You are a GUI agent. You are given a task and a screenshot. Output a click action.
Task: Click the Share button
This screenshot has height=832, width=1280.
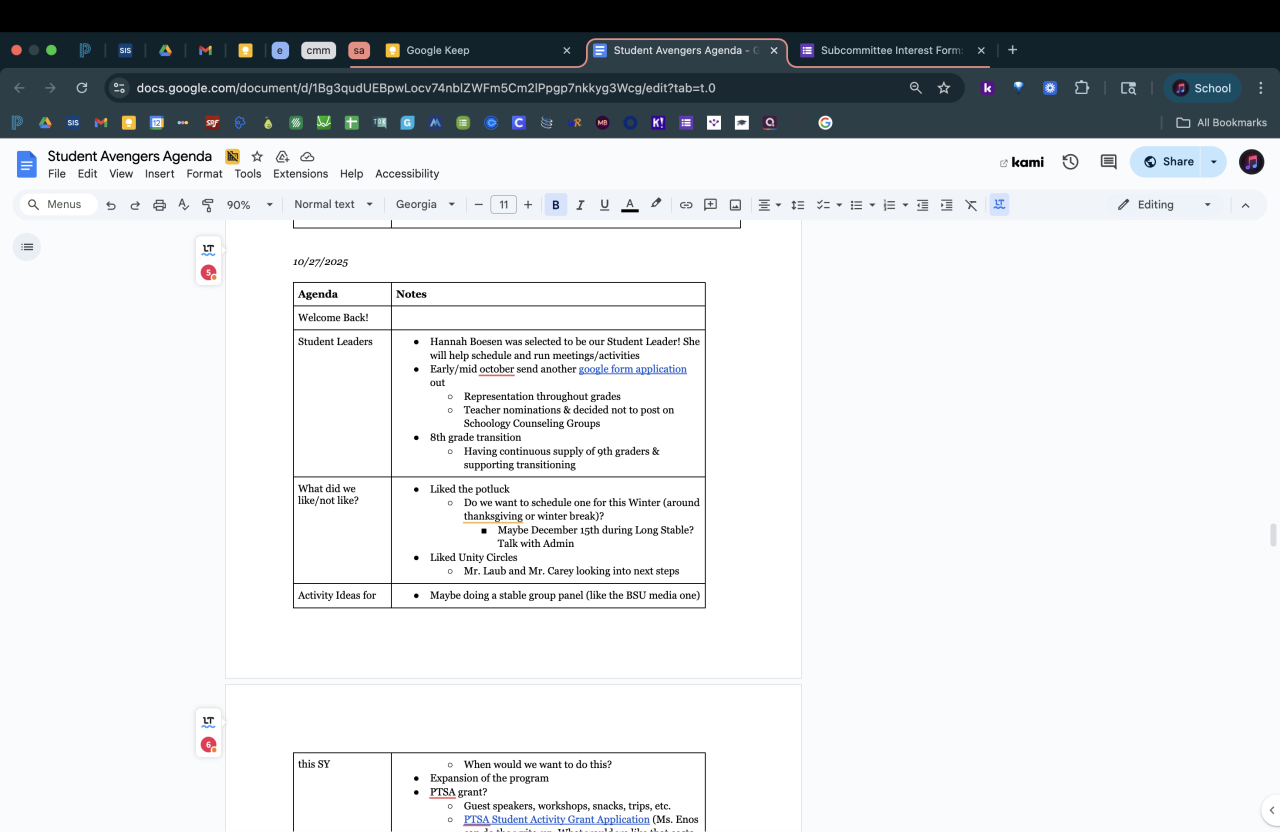[1168, 162]
